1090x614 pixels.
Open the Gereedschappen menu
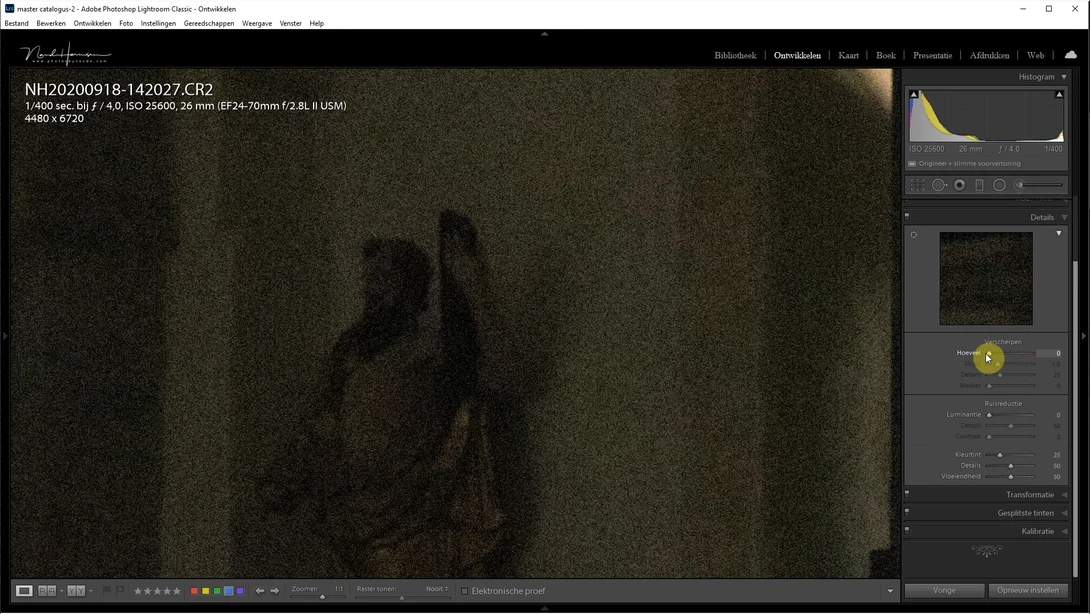209,23
